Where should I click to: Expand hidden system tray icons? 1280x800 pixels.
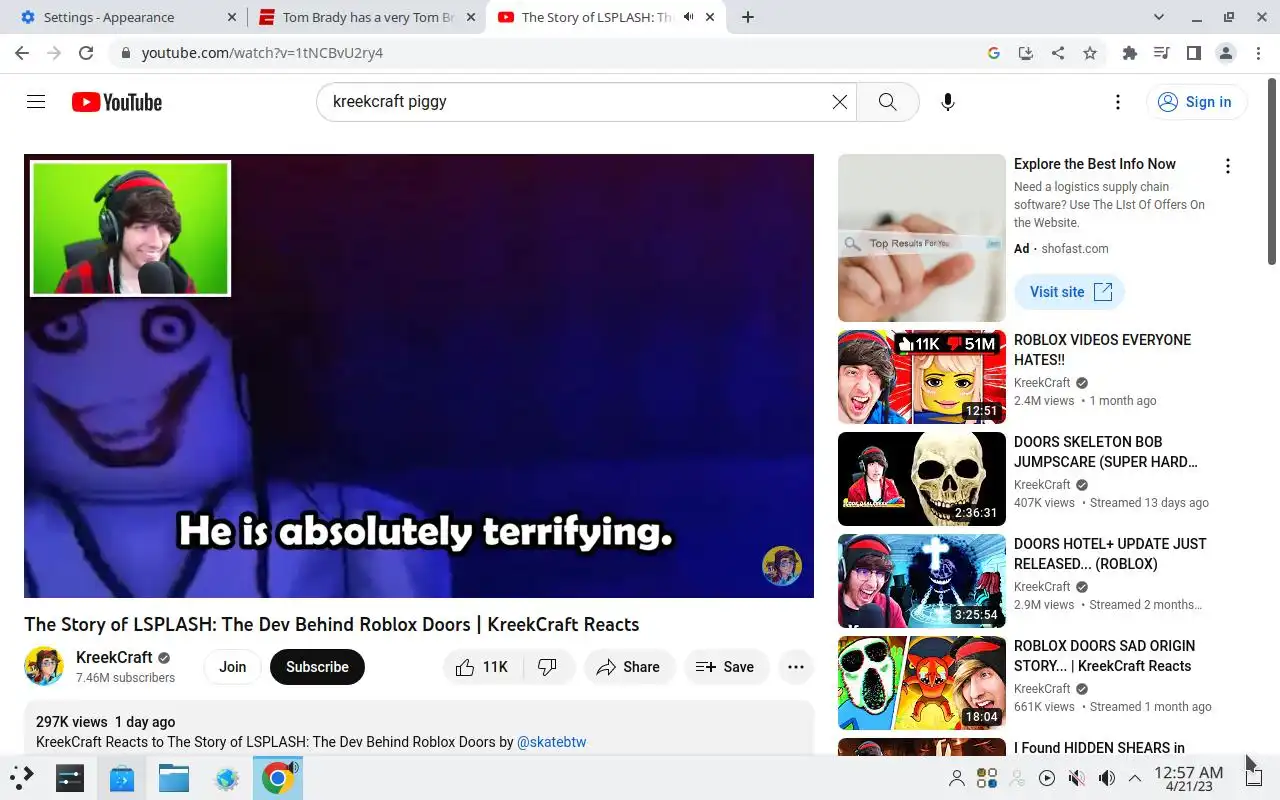pos(1135,778)
